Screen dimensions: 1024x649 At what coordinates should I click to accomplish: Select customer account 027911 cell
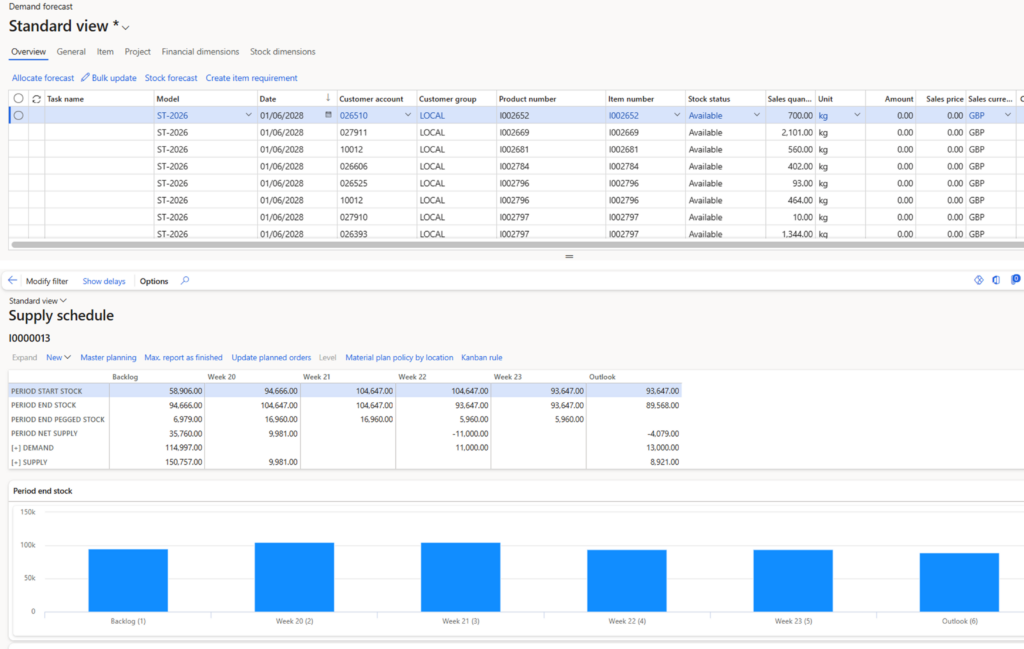(x=377, y=133)
